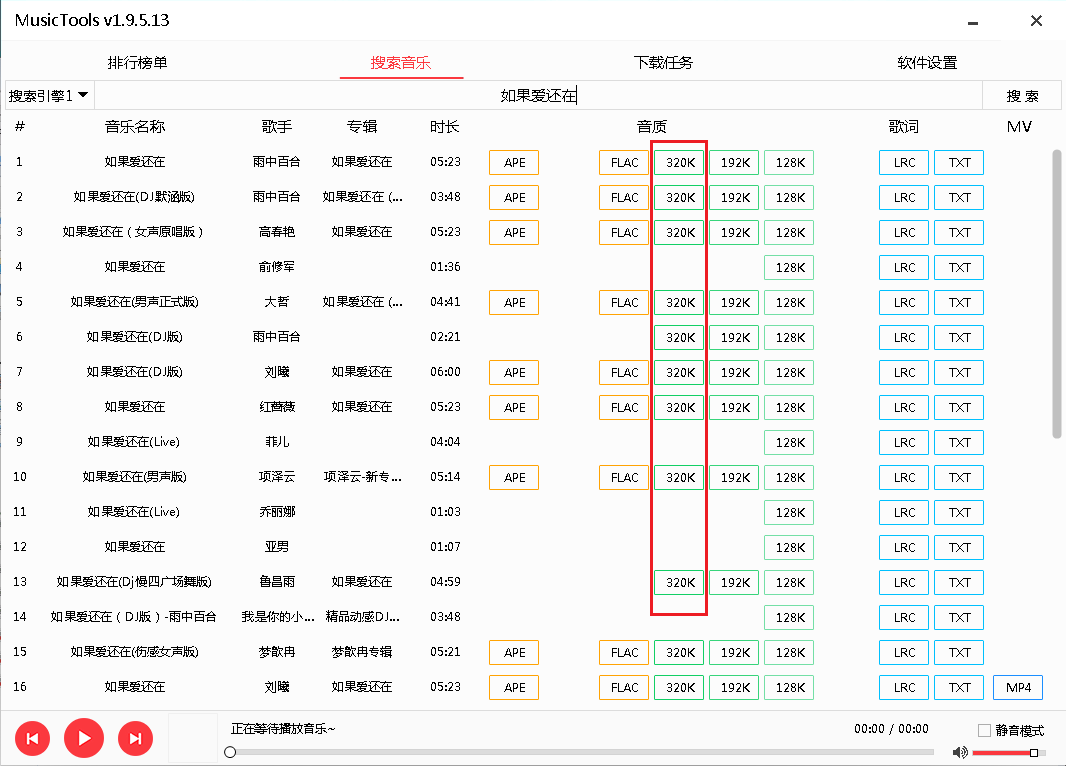Open the 下载任务 tab

point(664,63)
